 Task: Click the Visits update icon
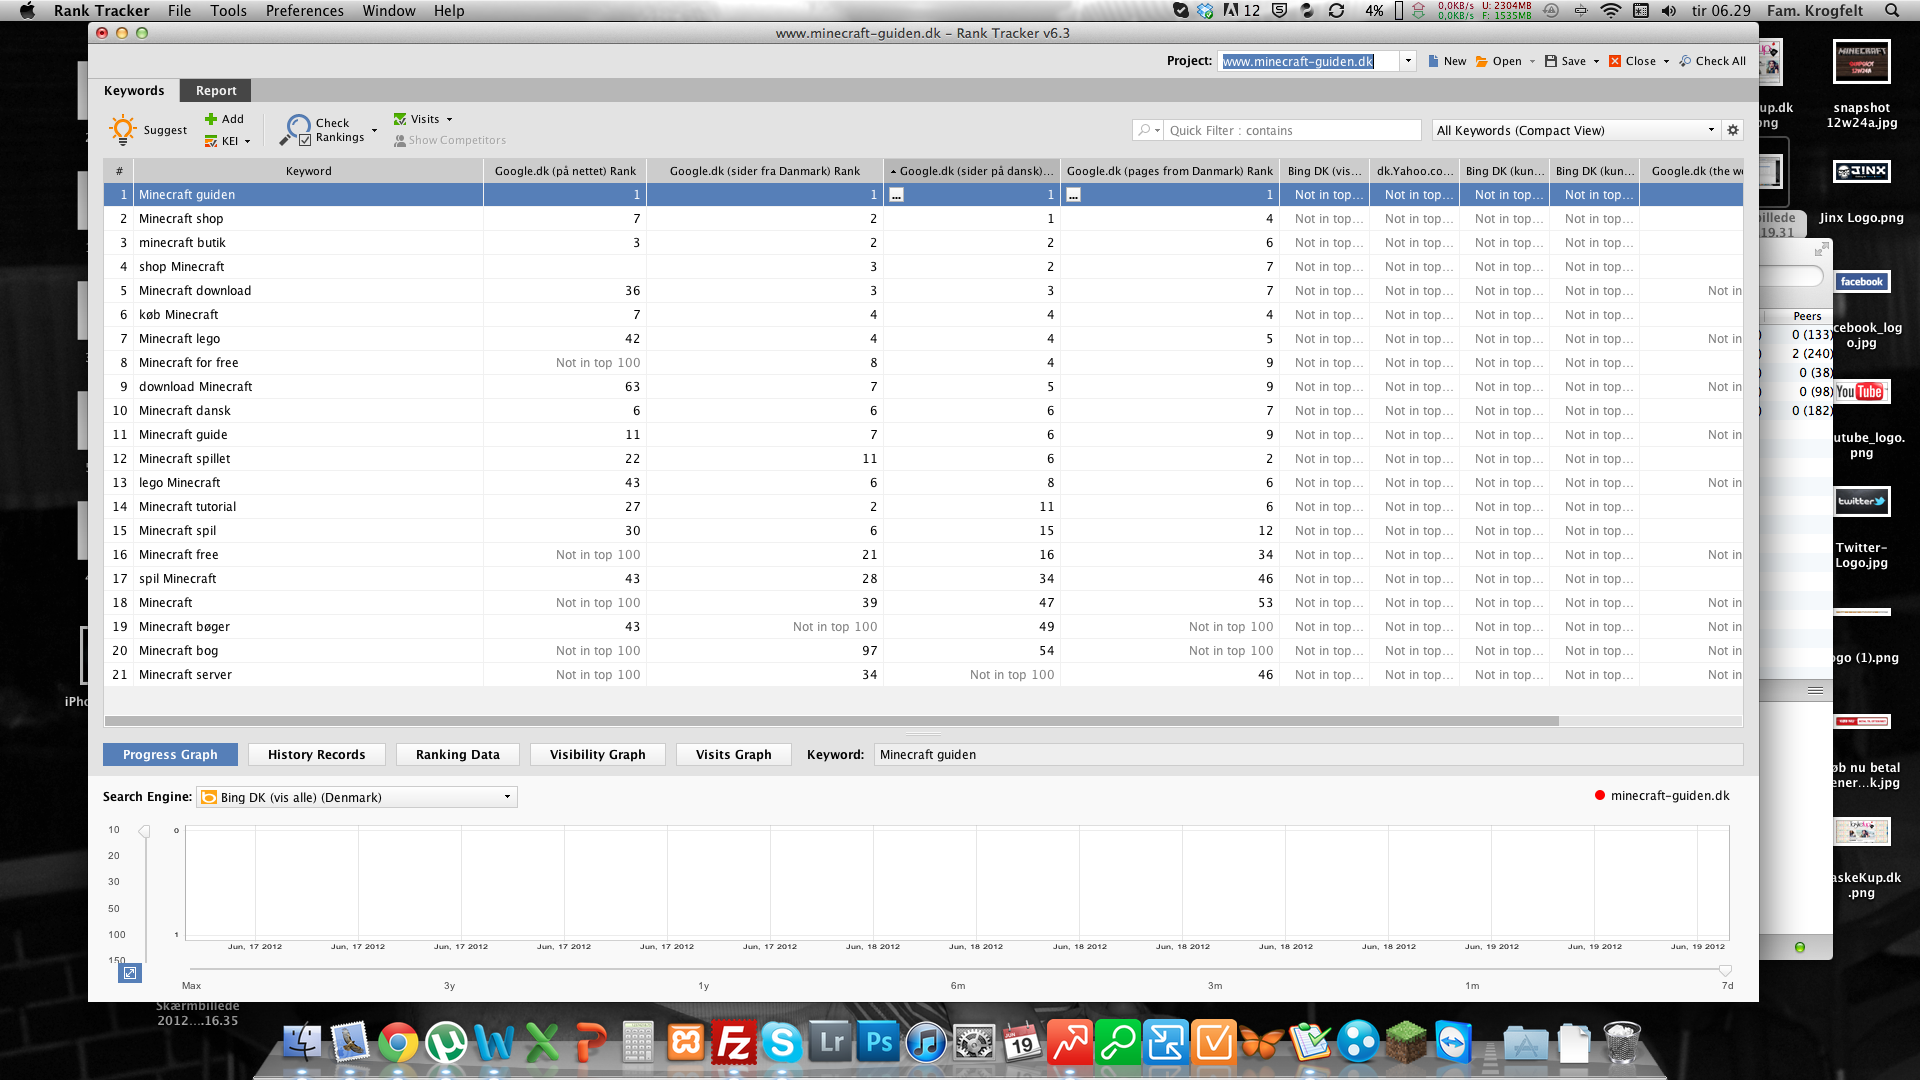pyautogui.click(x=400, y=119)
